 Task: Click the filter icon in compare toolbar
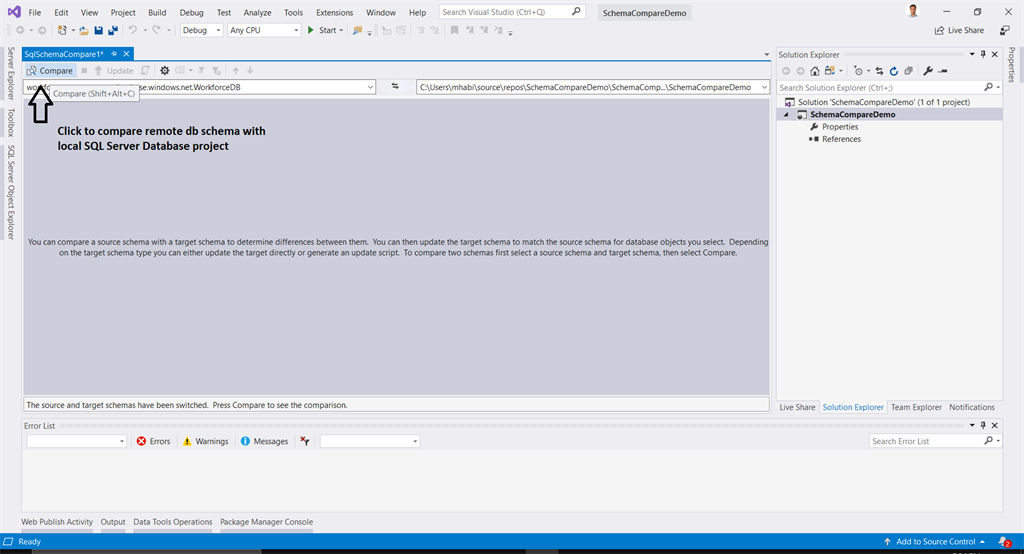[x=202, y=71]
